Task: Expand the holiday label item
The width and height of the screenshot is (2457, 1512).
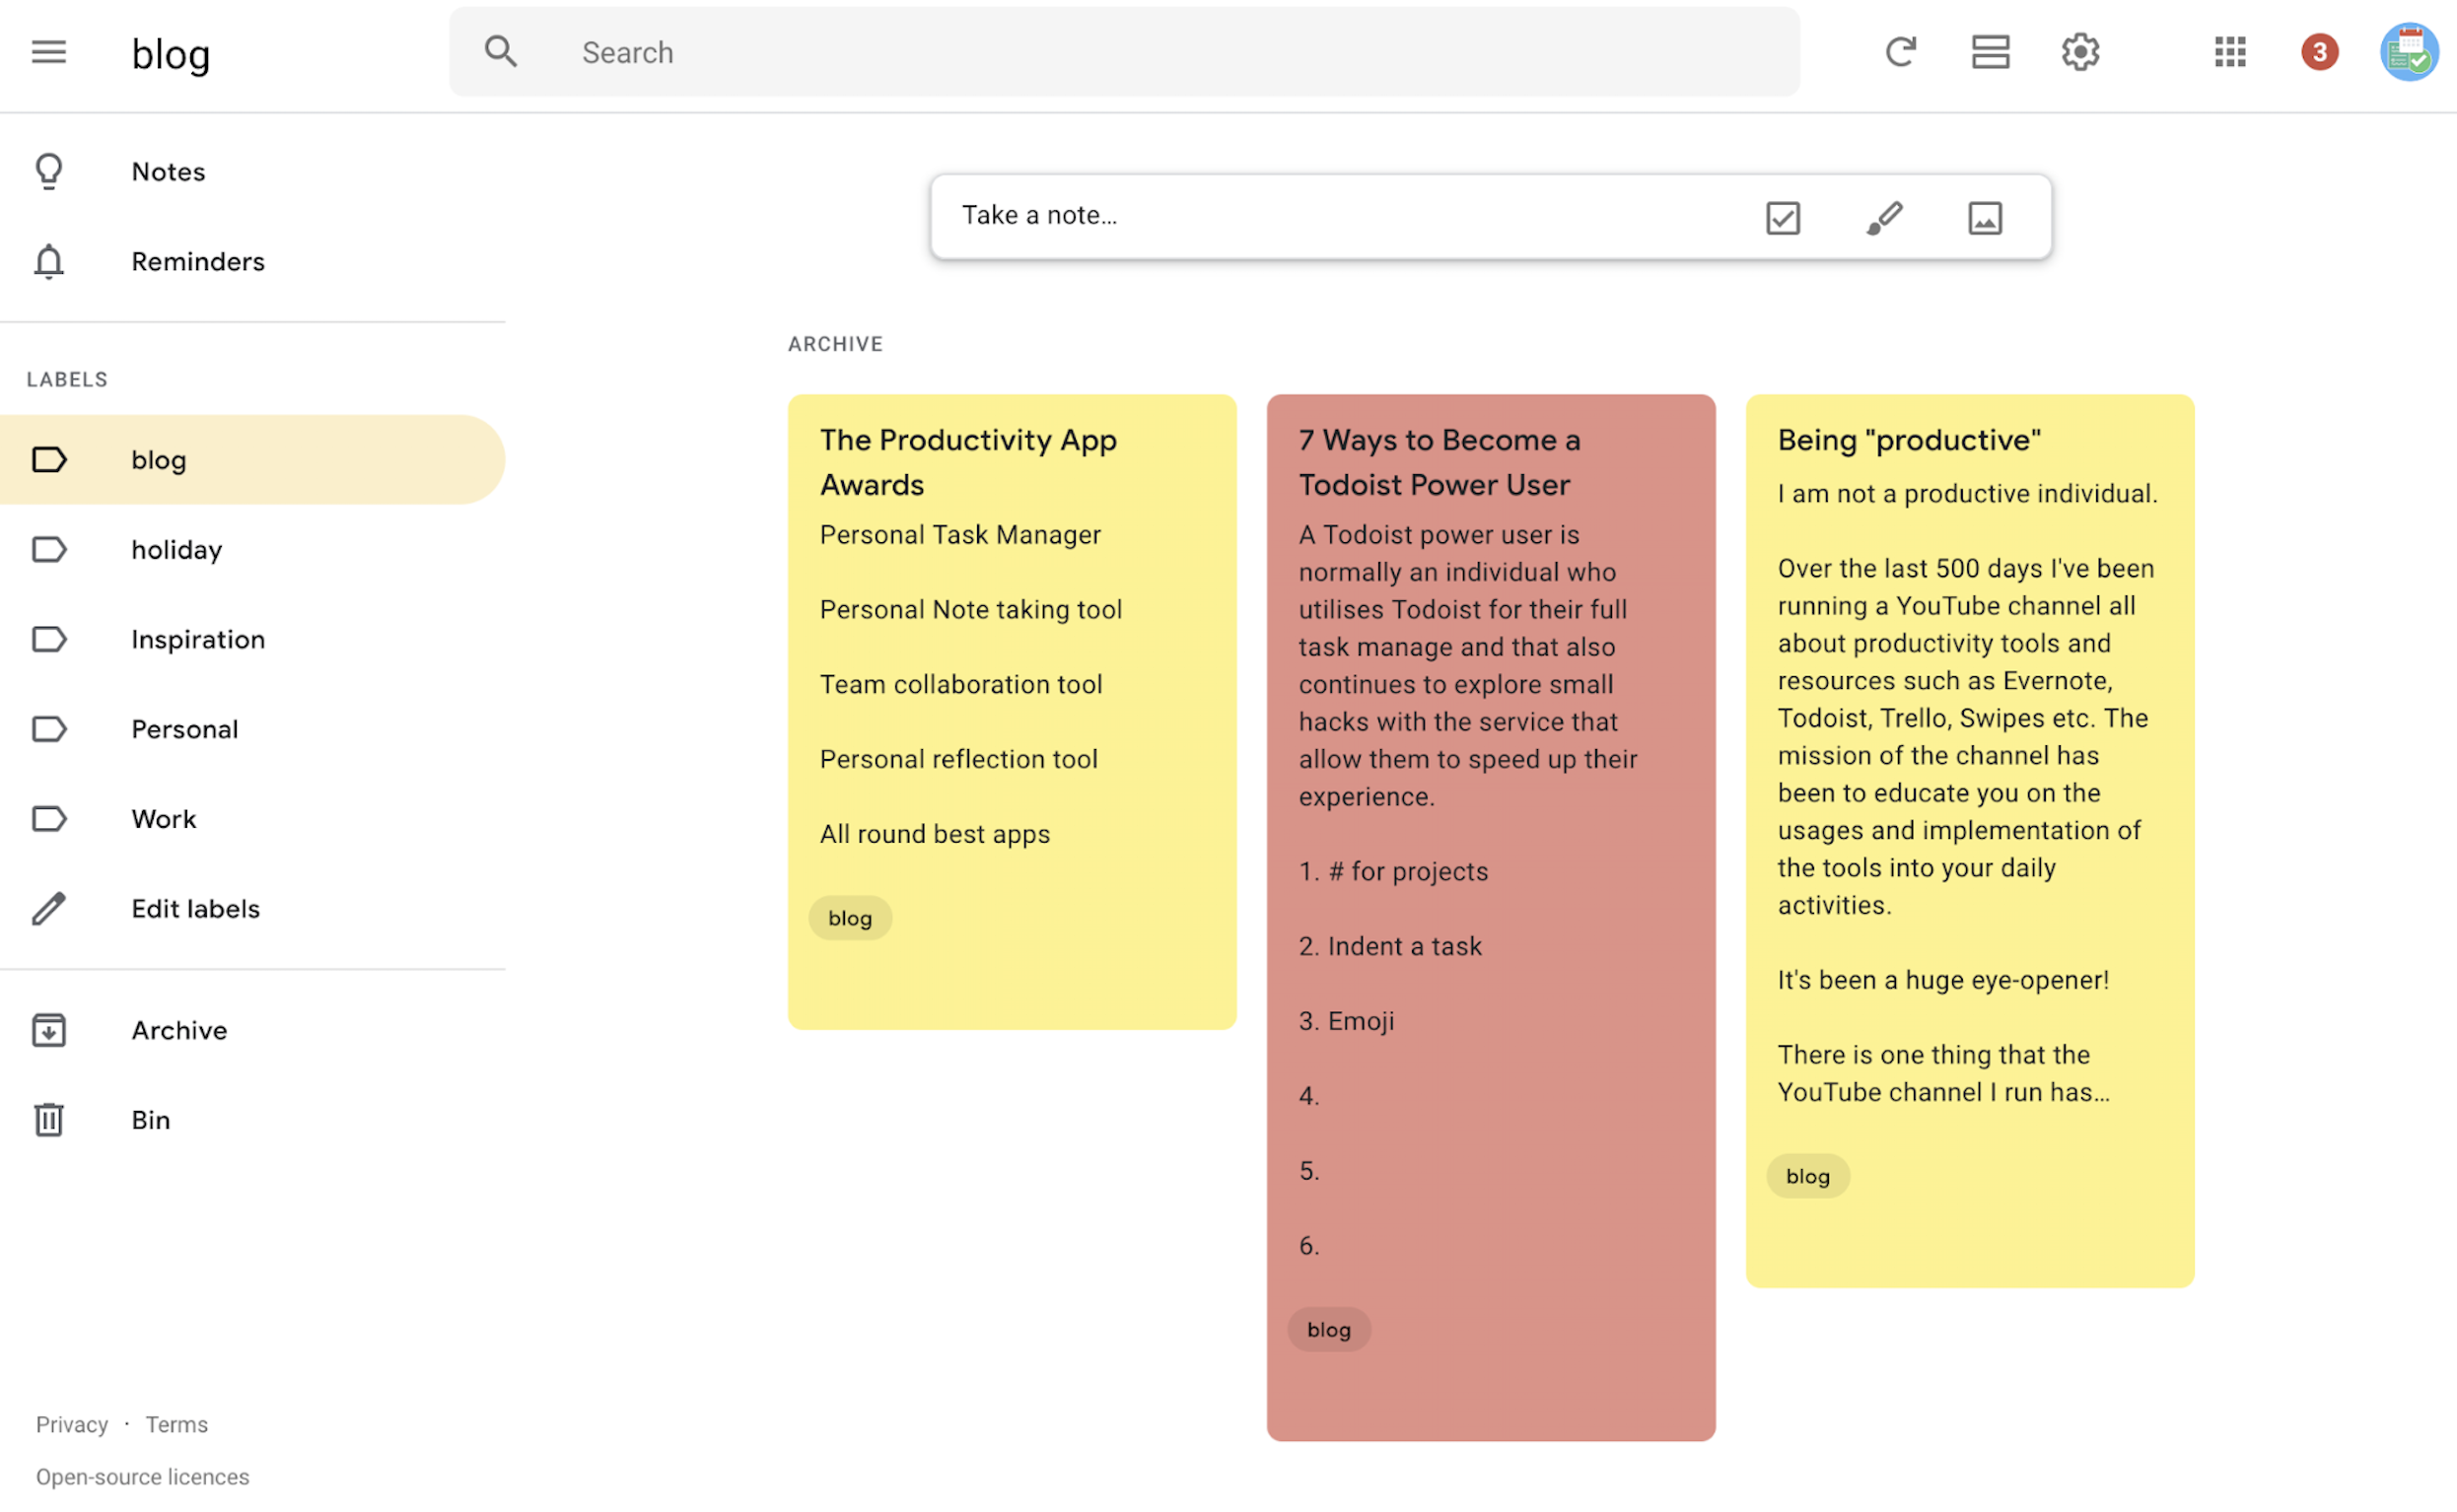Action: coord(175,547)
